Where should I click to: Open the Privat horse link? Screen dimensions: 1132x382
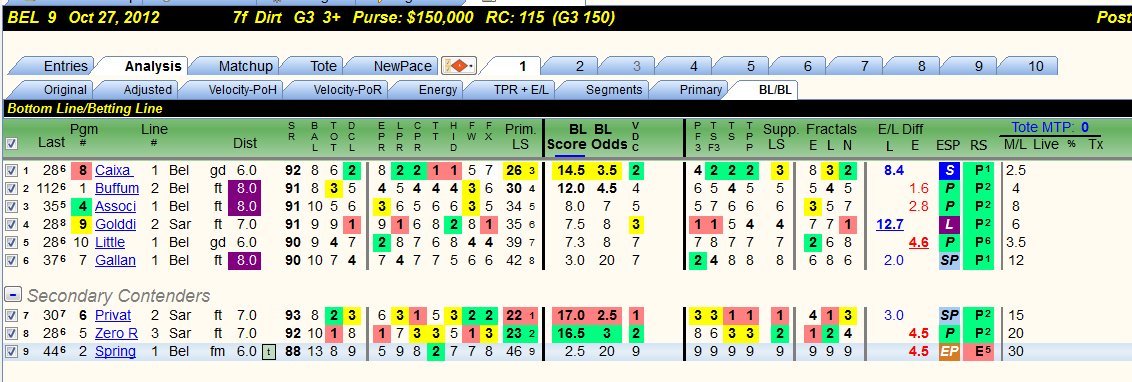click(x=114, y=316)
